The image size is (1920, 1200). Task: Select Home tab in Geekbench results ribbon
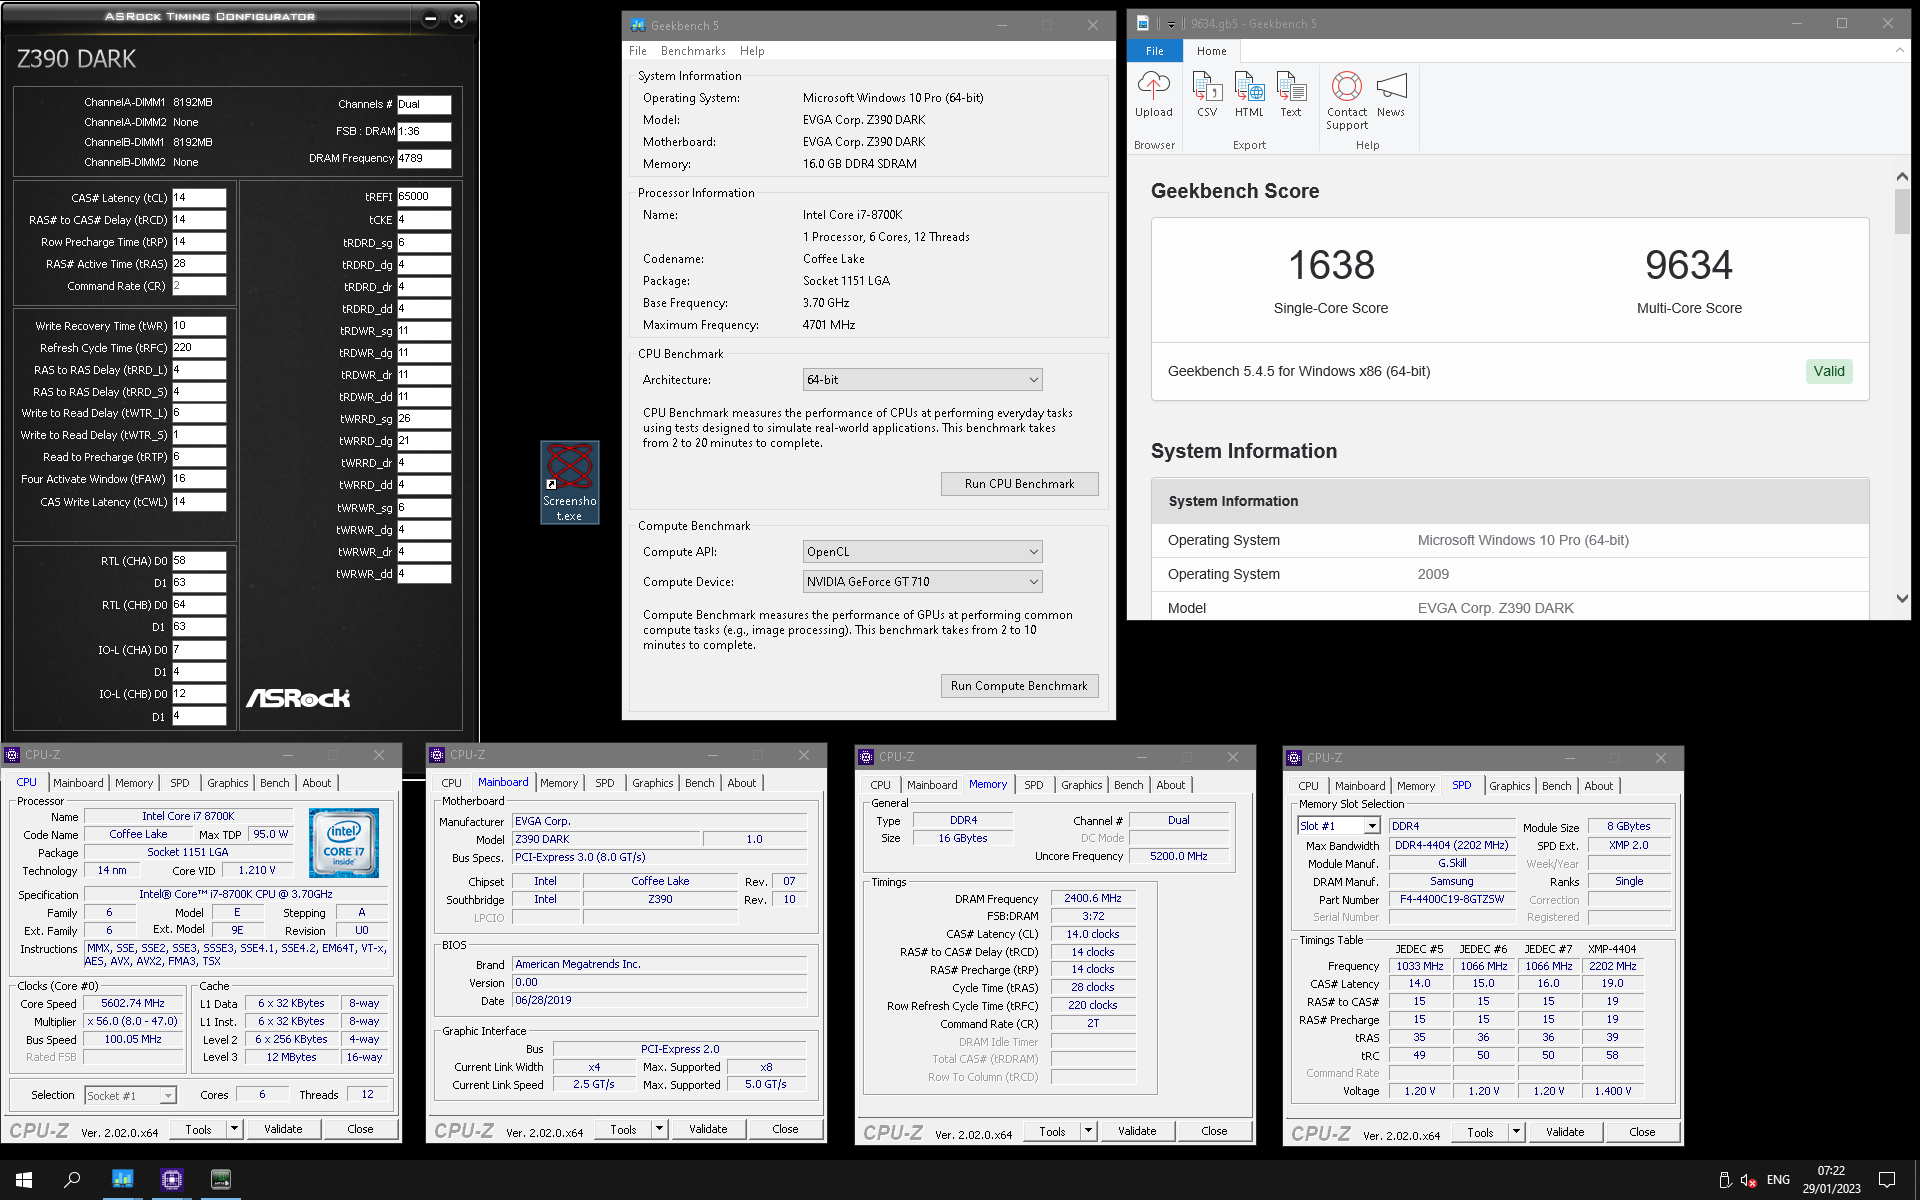pos(1212,51)
